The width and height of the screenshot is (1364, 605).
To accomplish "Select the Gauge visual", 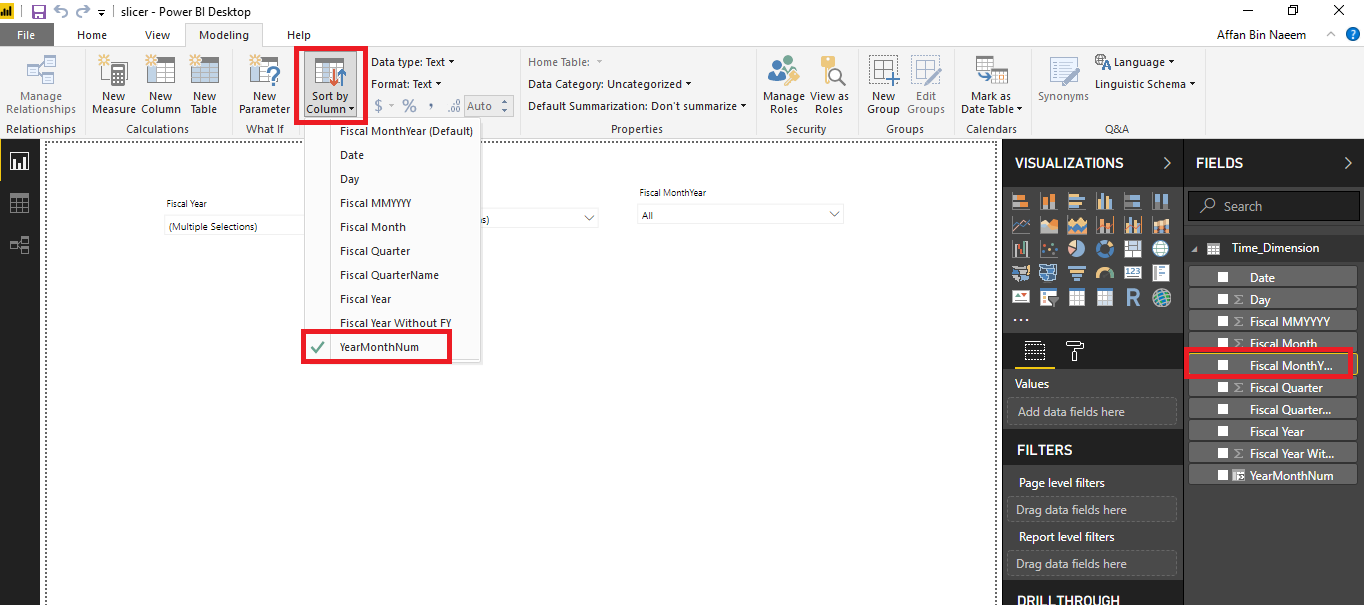I will click(1105, 273).
